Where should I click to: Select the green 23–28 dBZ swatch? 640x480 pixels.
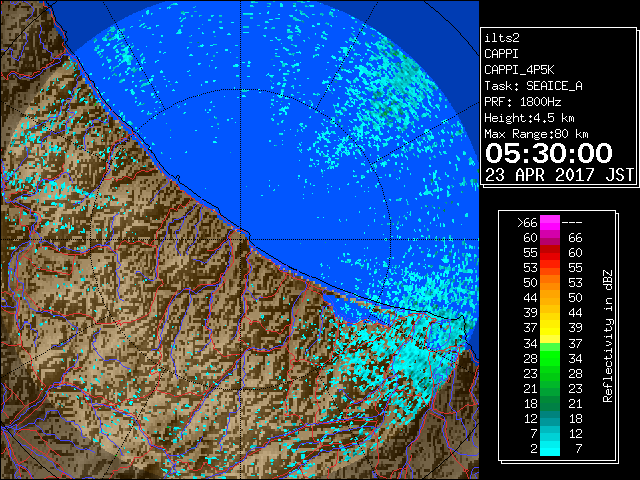click(x=550, y=373)
